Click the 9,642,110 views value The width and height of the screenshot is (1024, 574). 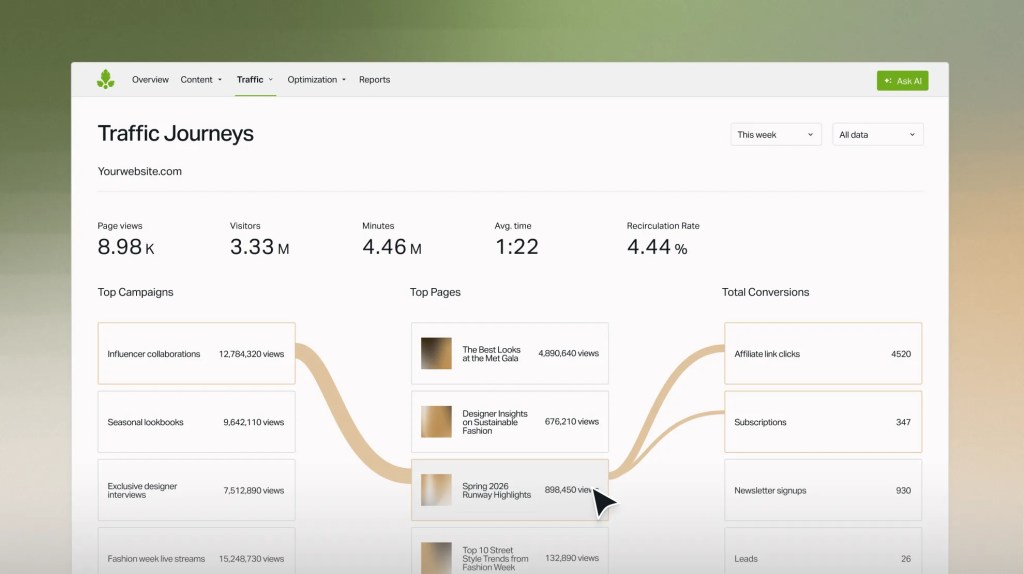pyautogui.click(x=253, y=423)
